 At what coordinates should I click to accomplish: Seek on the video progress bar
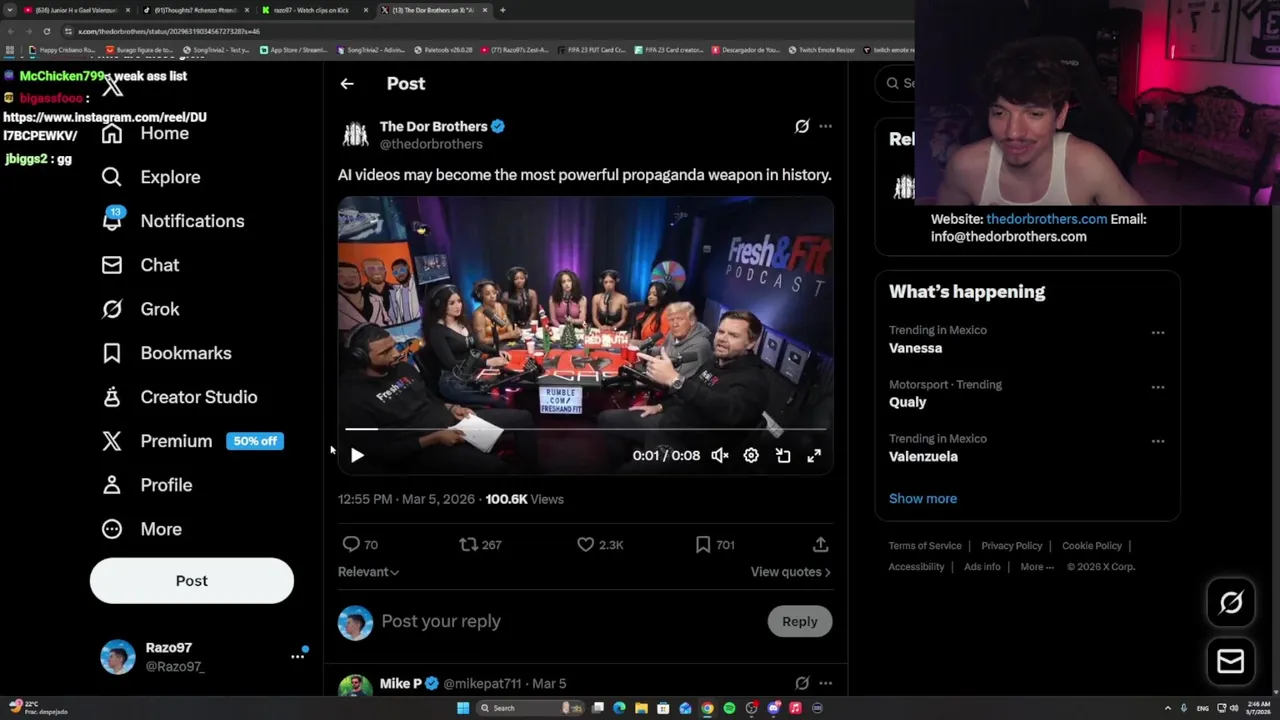pyautogui.click(x=585, y=429)
